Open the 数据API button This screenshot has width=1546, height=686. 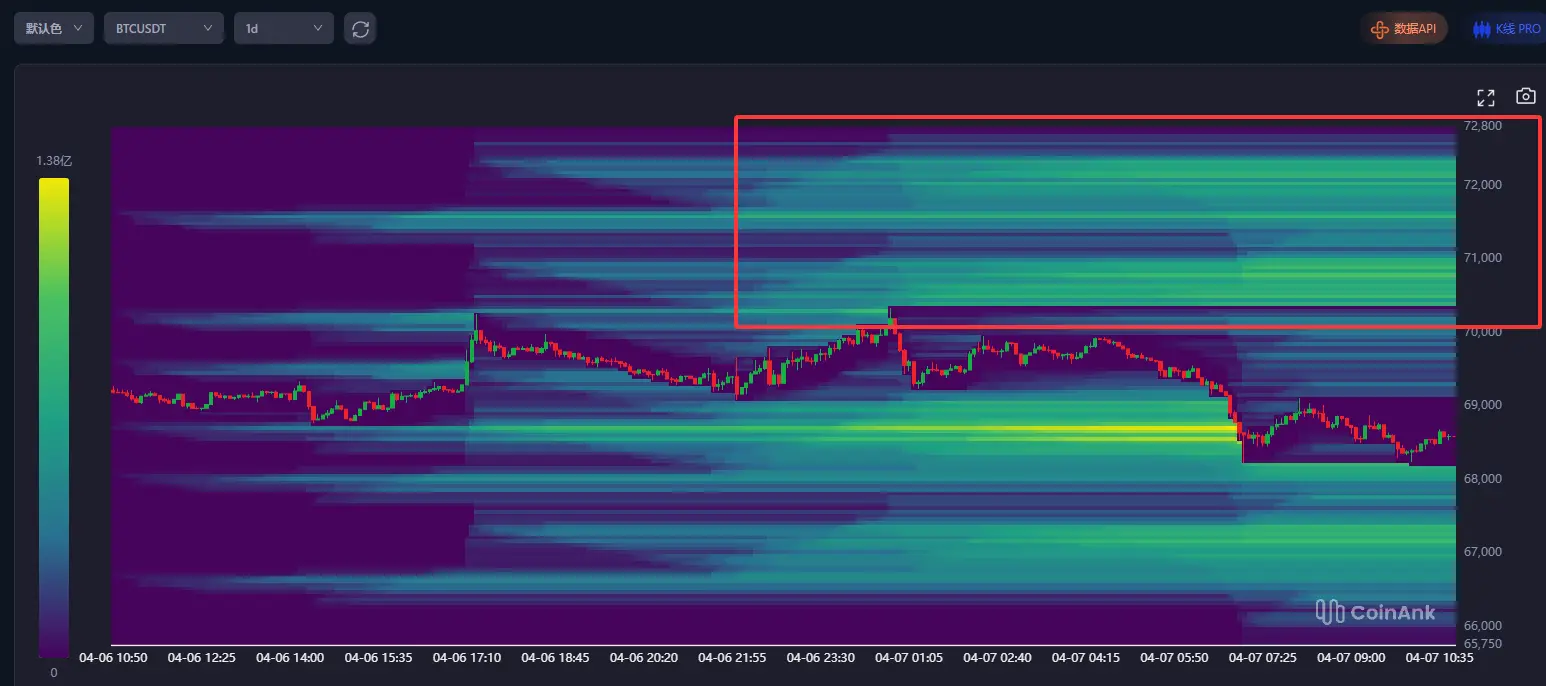click(1403, 29)
